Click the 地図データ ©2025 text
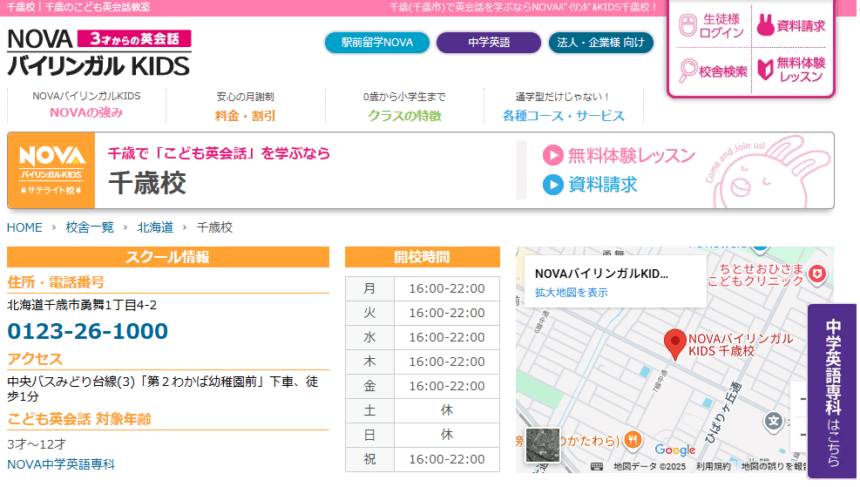860x487 pixels. [649, 466]
